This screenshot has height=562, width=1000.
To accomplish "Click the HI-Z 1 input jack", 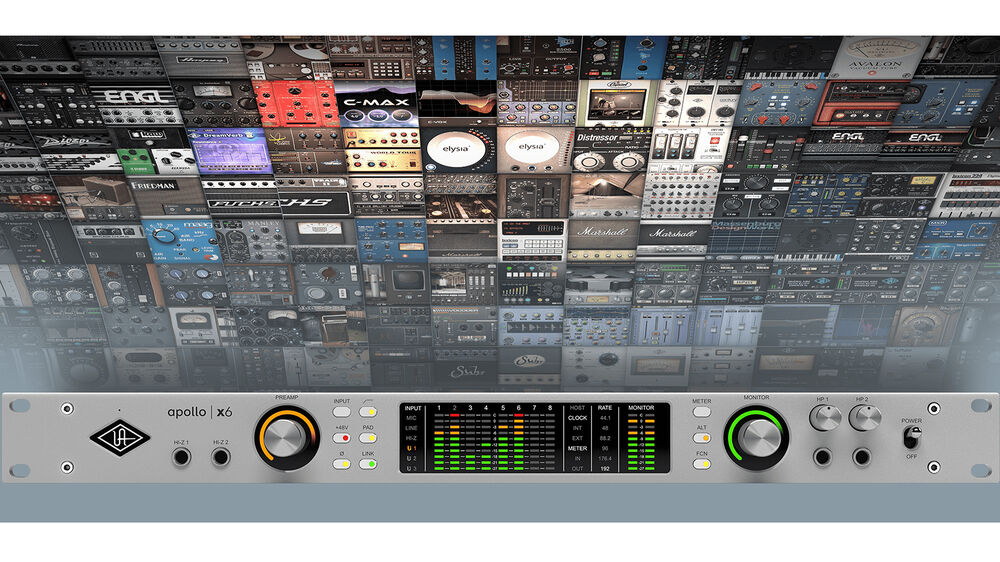I will [182, 457].
